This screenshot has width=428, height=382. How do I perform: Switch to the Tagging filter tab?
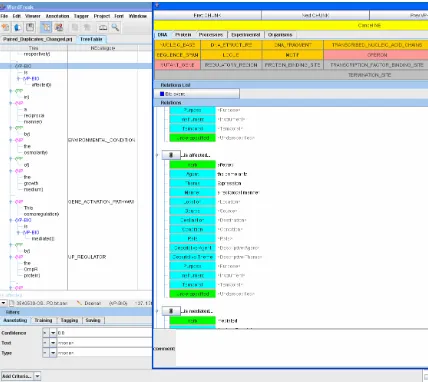69,320
